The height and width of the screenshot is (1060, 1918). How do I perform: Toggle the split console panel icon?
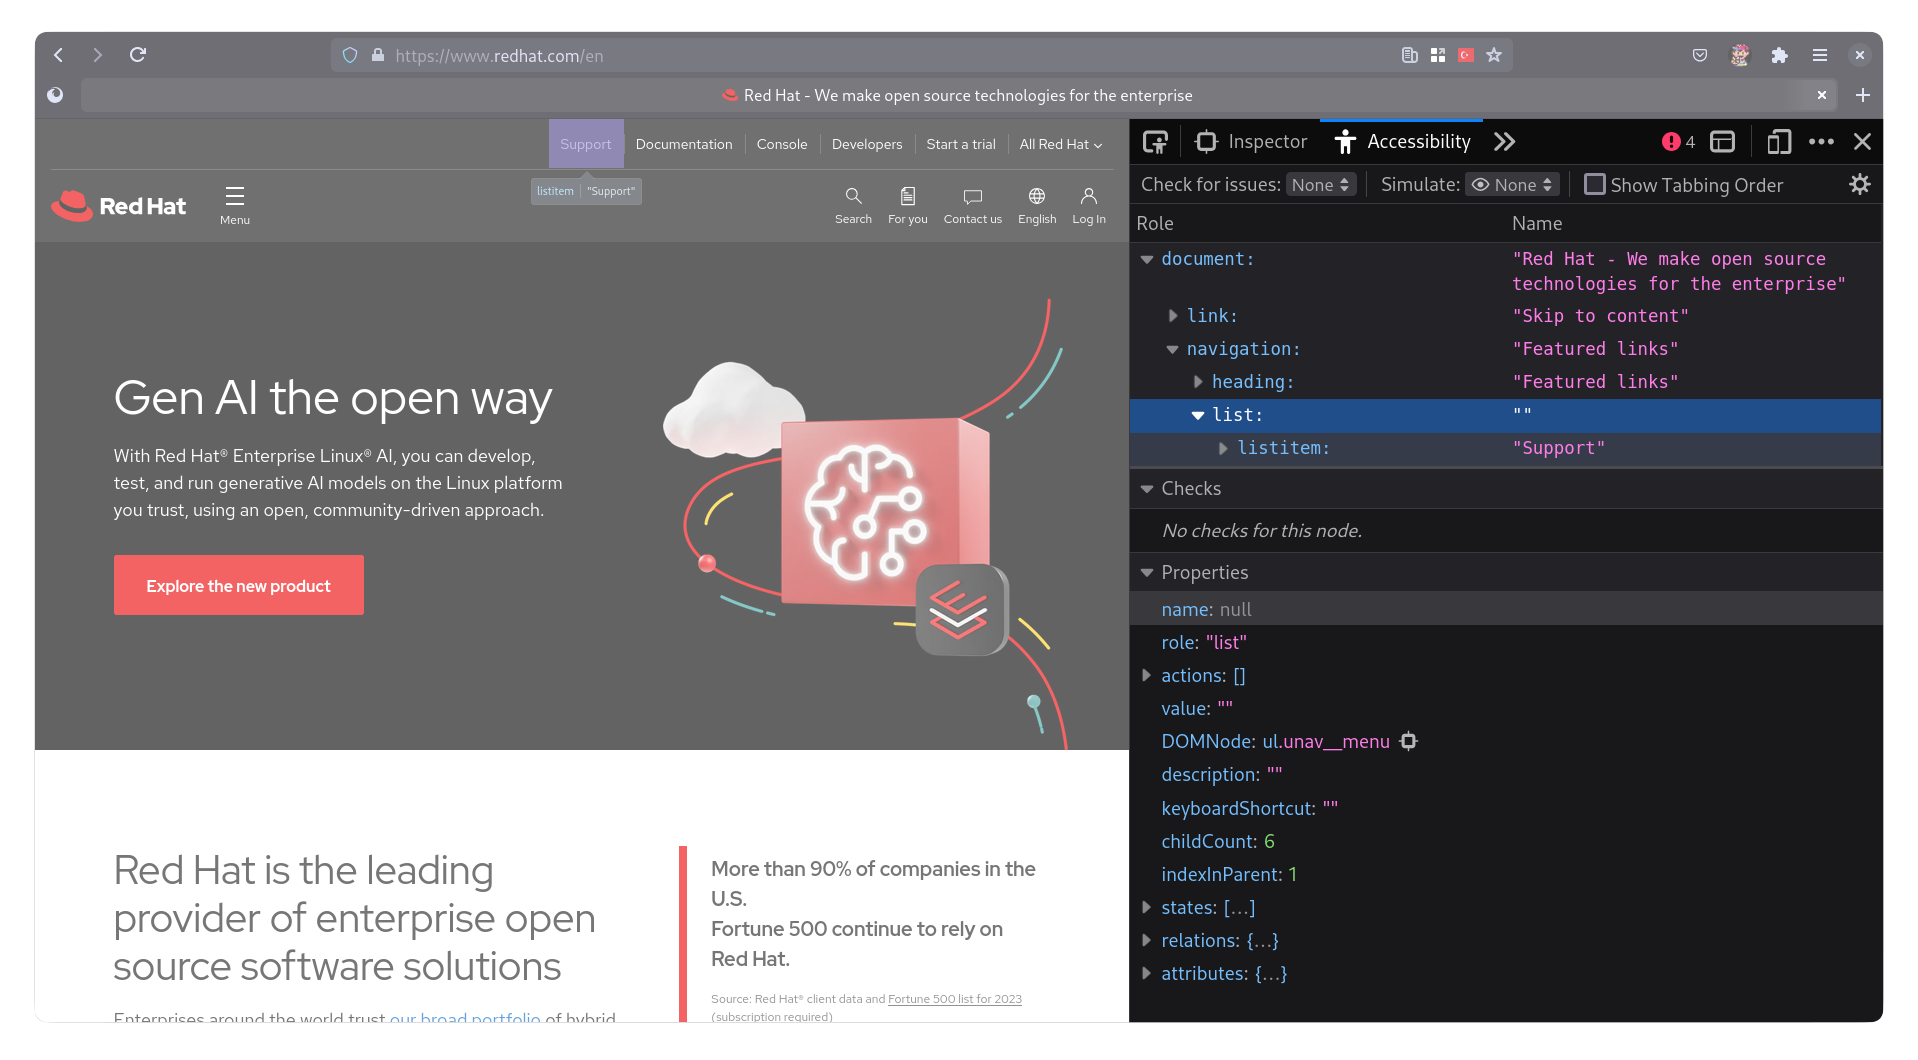click(x=1722, y=141)
